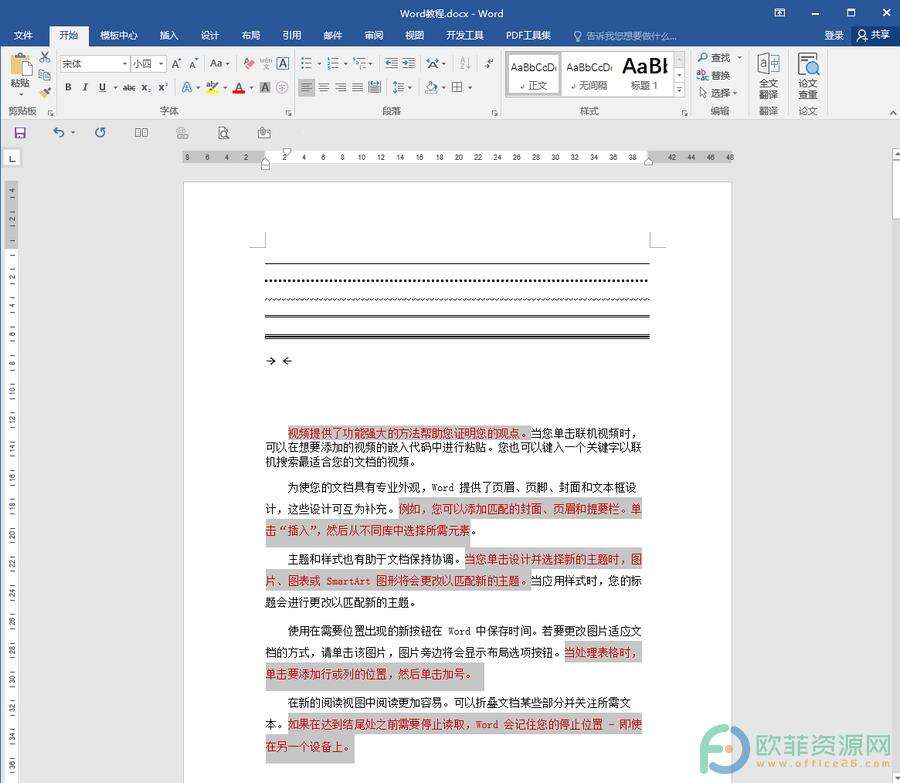Toggle Italic formatting
The image size is (900, 783).
tap(85, 87)
